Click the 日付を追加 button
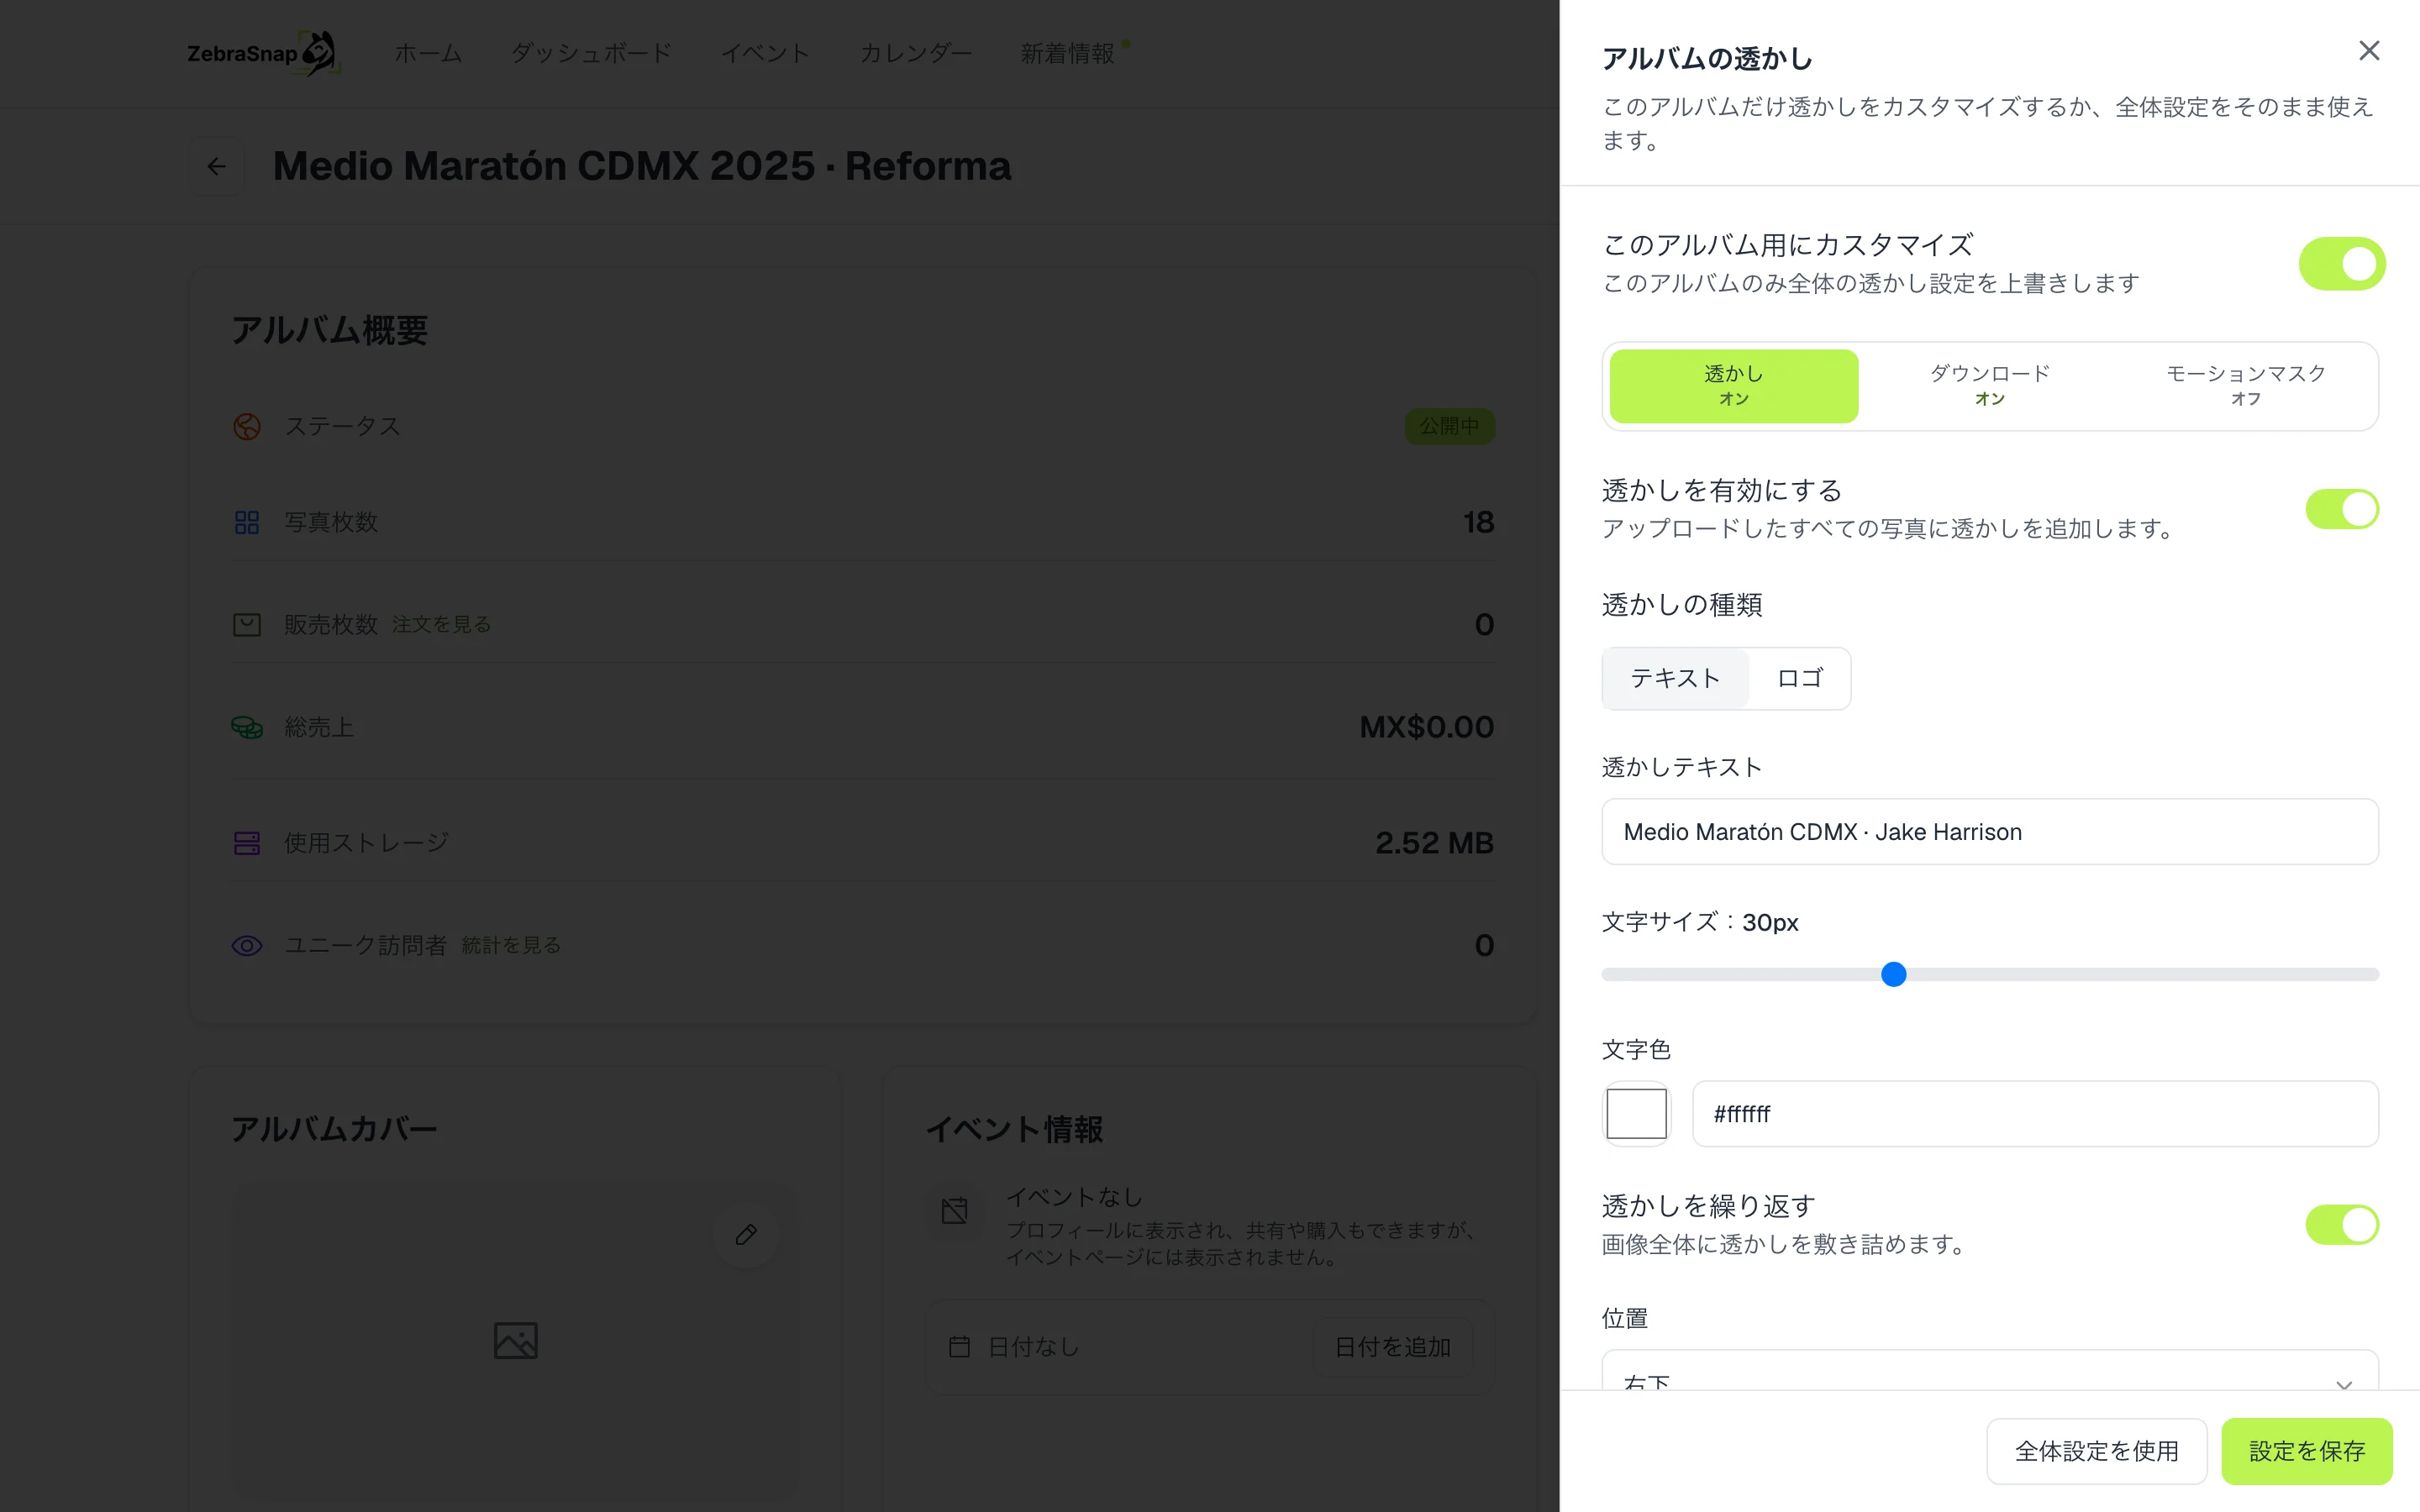The image size is (2420, 1512). coord(1392,1347)
